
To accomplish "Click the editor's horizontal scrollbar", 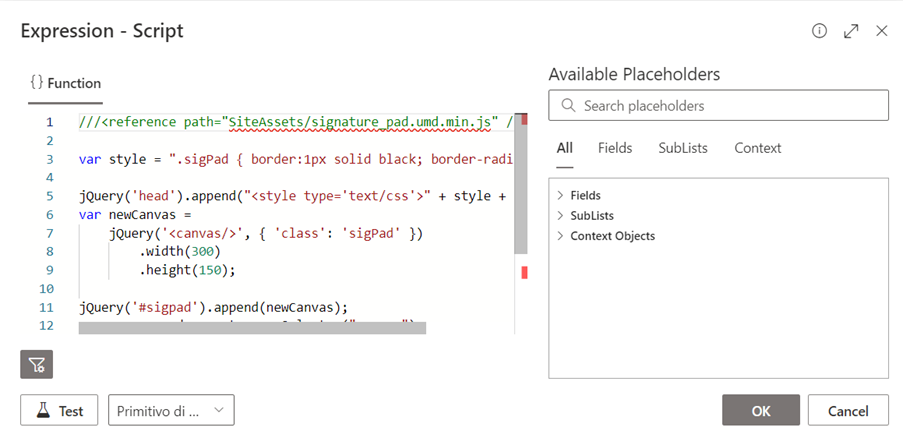I will pos(252,328).
